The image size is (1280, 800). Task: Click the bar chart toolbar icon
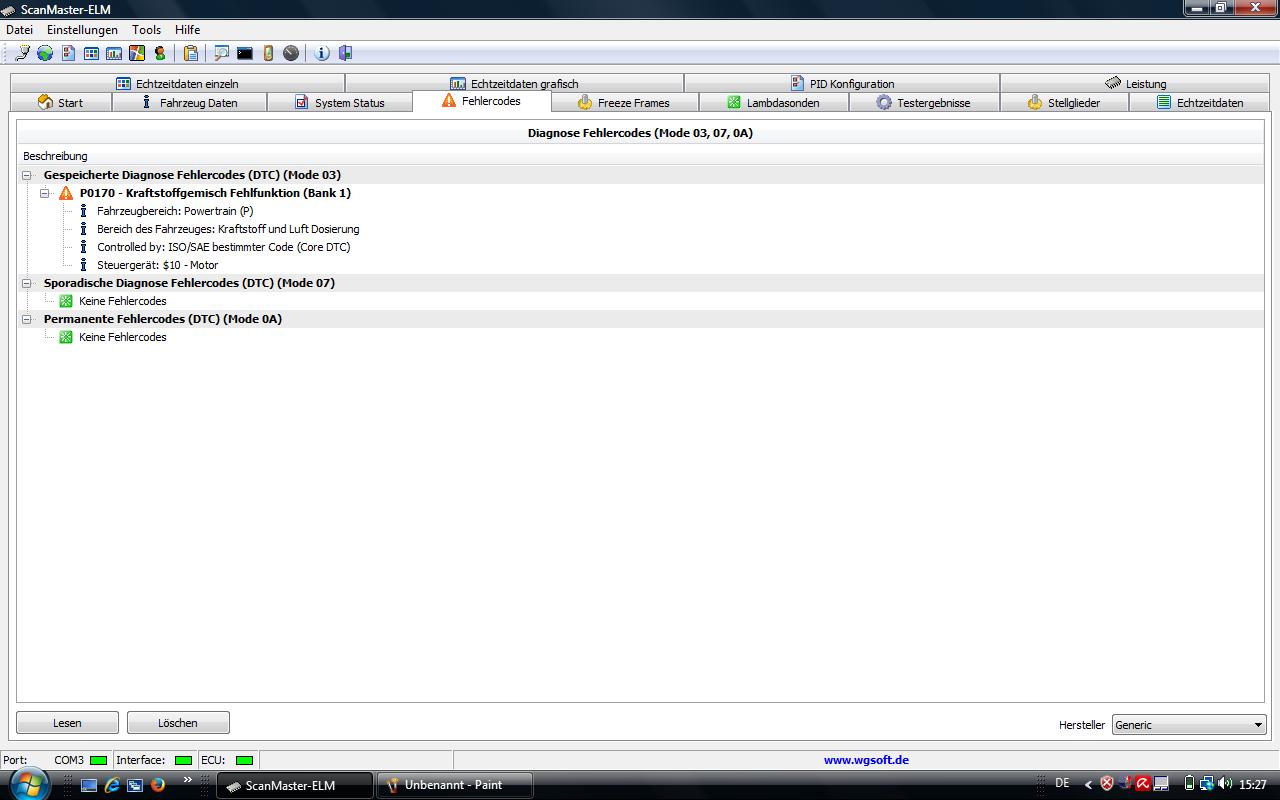pos(114,53)
